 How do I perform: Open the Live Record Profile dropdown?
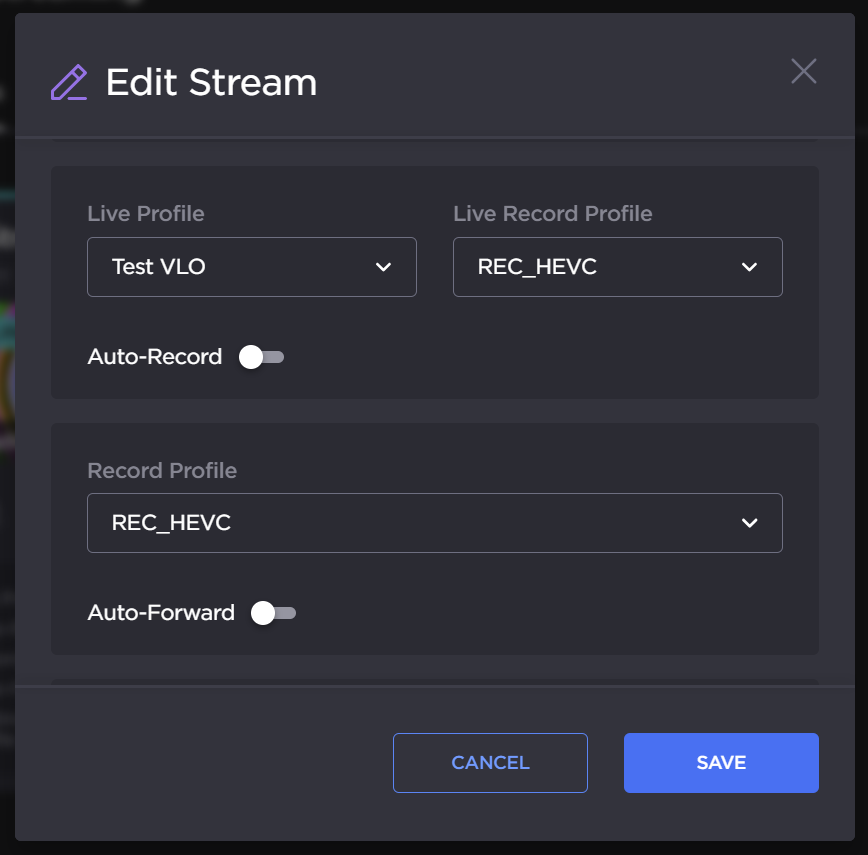pyautogui.click(x=617, y=267)
